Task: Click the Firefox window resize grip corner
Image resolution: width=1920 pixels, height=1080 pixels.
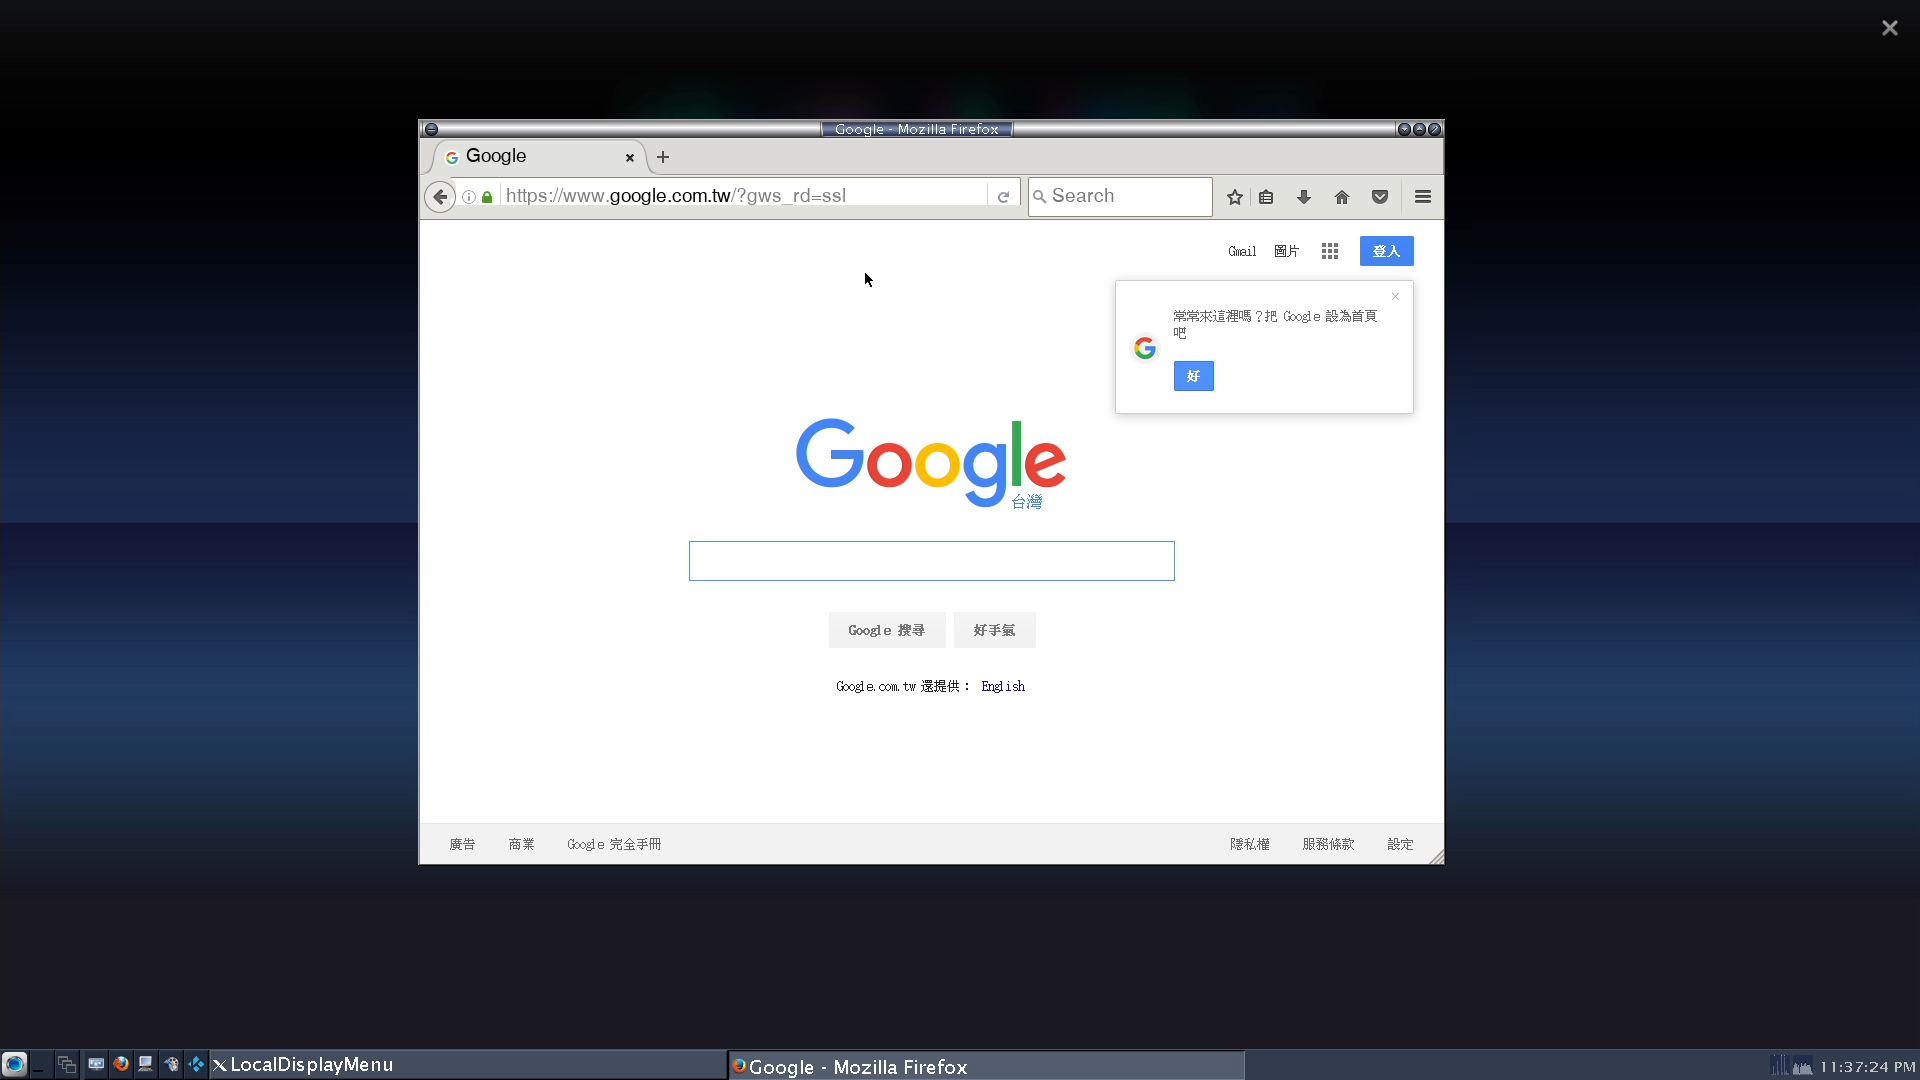Action: 1437,857
